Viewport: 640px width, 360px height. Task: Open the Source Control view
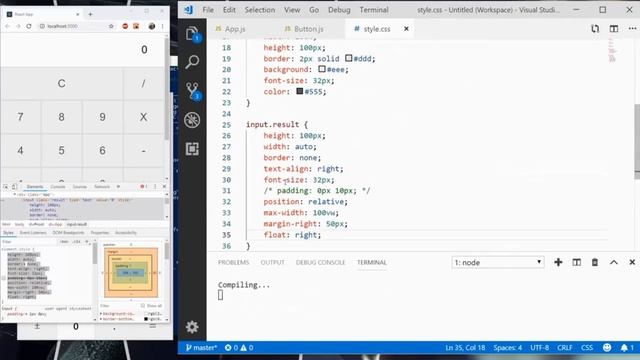click(192, 91)
